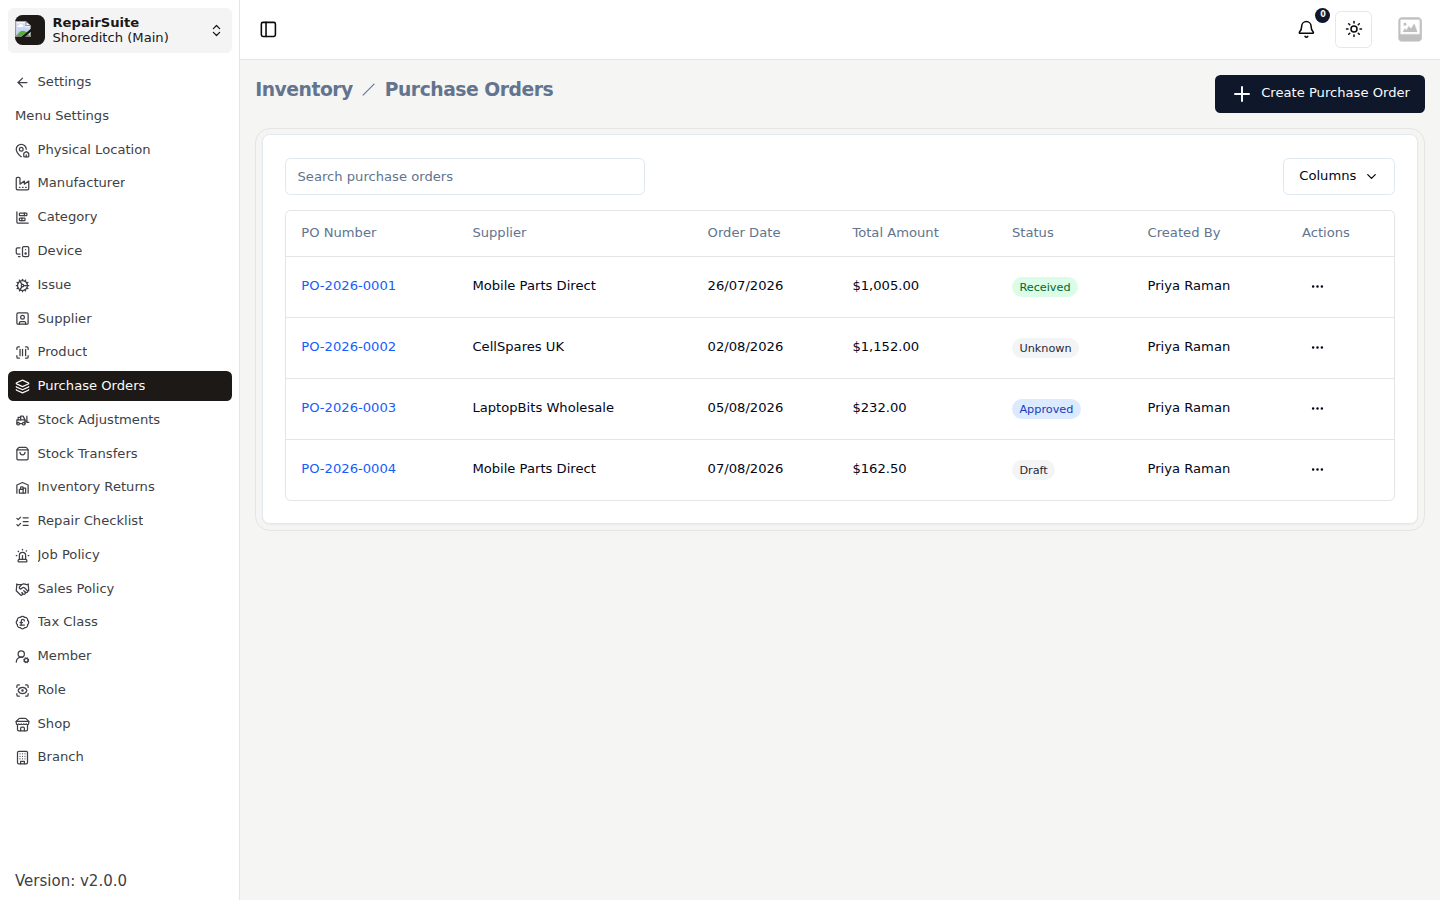The width and height of the screenshot is (1440, 900).
Task: Click the Unknown status badge
Action: (x=1045, y=348)
